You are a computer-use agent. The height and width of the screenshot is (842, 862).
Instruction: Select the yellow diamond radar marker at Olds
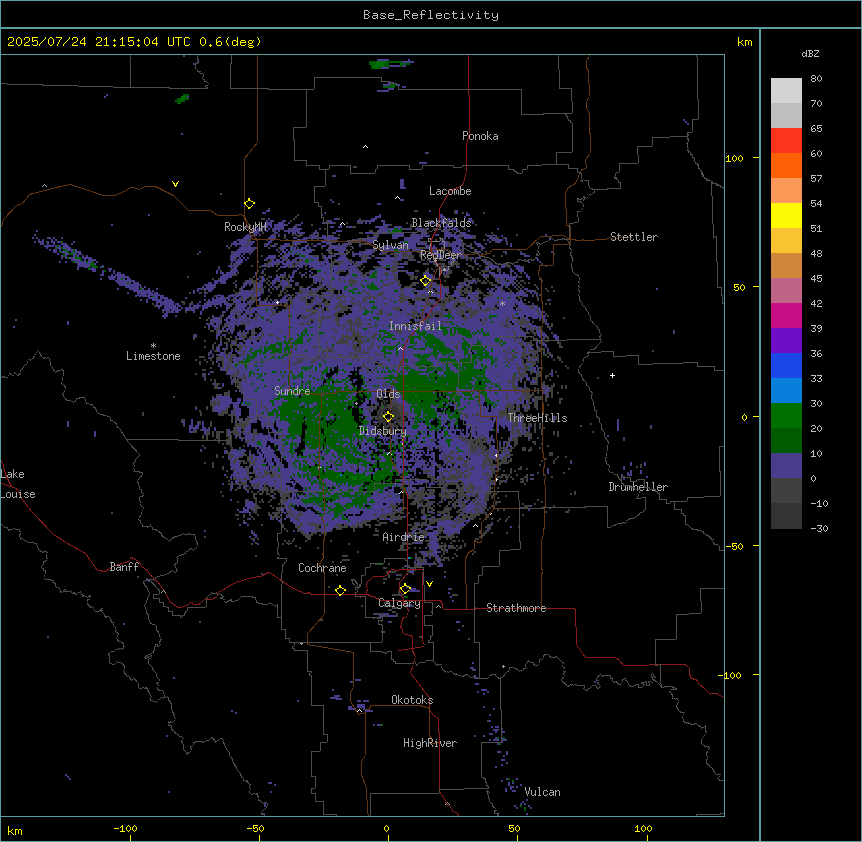pyautogui.click(x=389, y=417)
